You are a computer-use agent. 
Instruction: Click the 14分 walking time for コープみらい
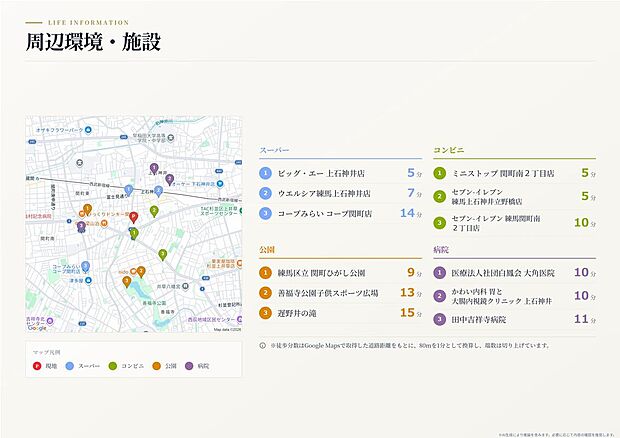point(411,213)
